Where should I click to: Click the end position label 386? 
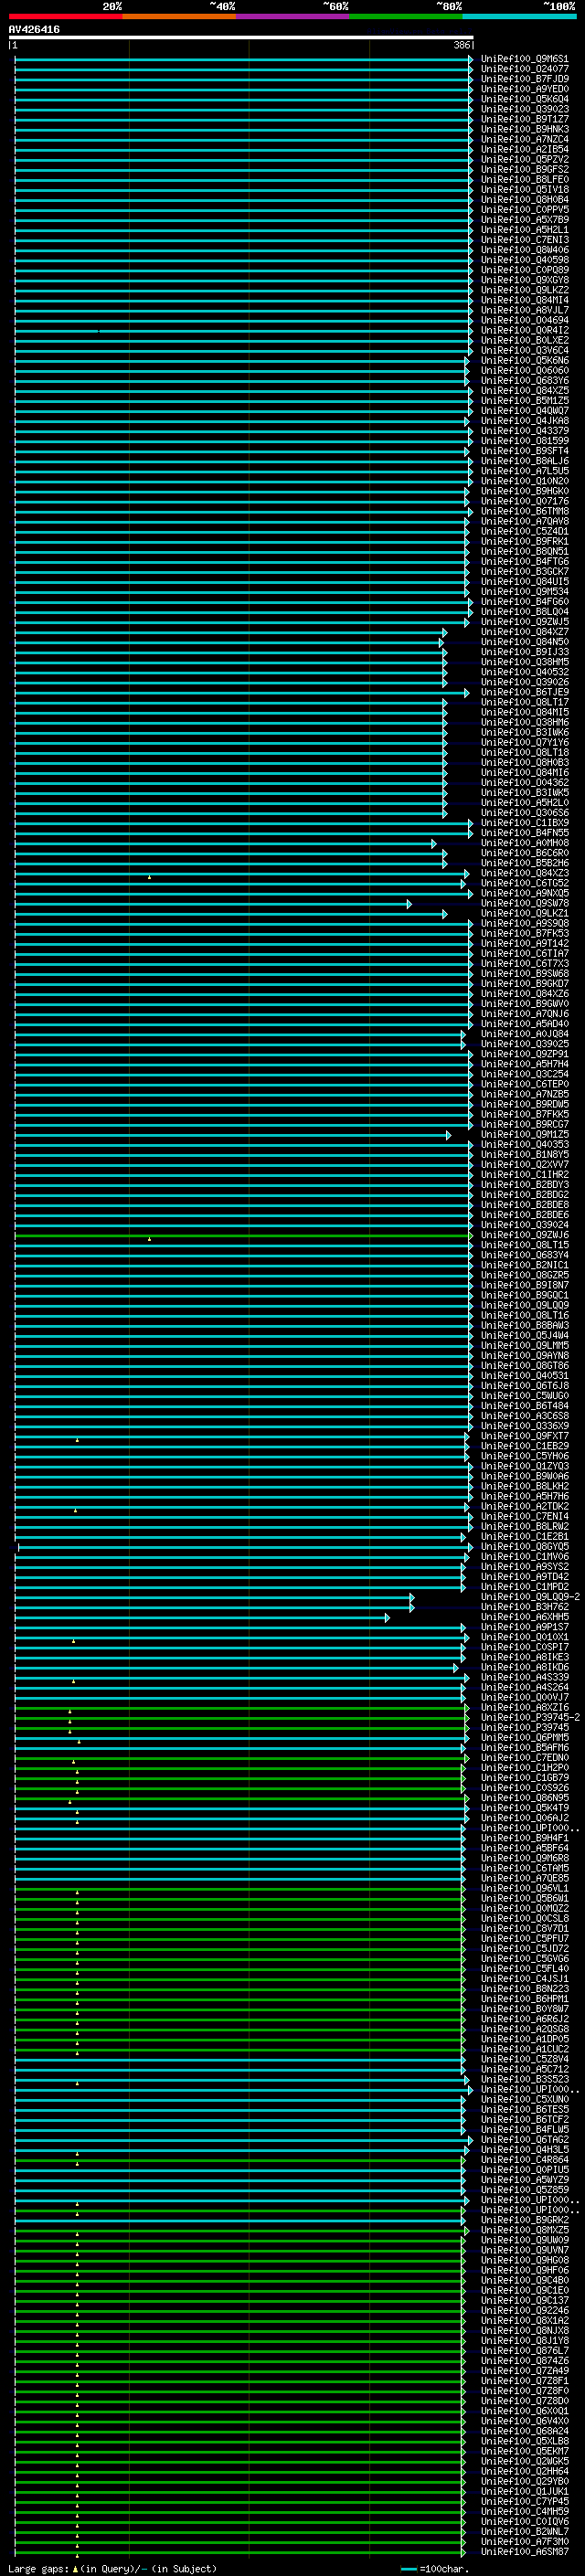tap(461, 45)
